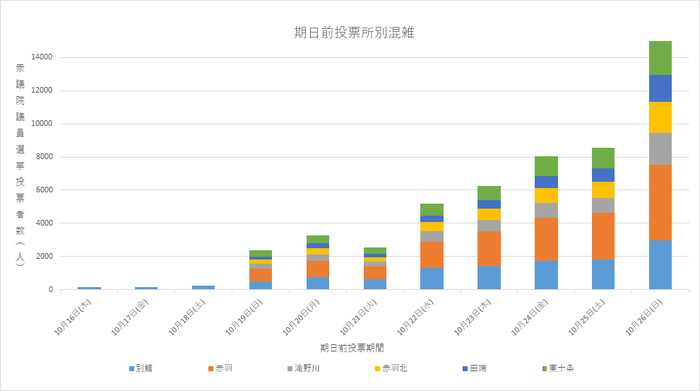This screenshot has width=700, height=391.
Task: Select the orange segment of the 10月23日 bar
Action: [x=489, y=249]
